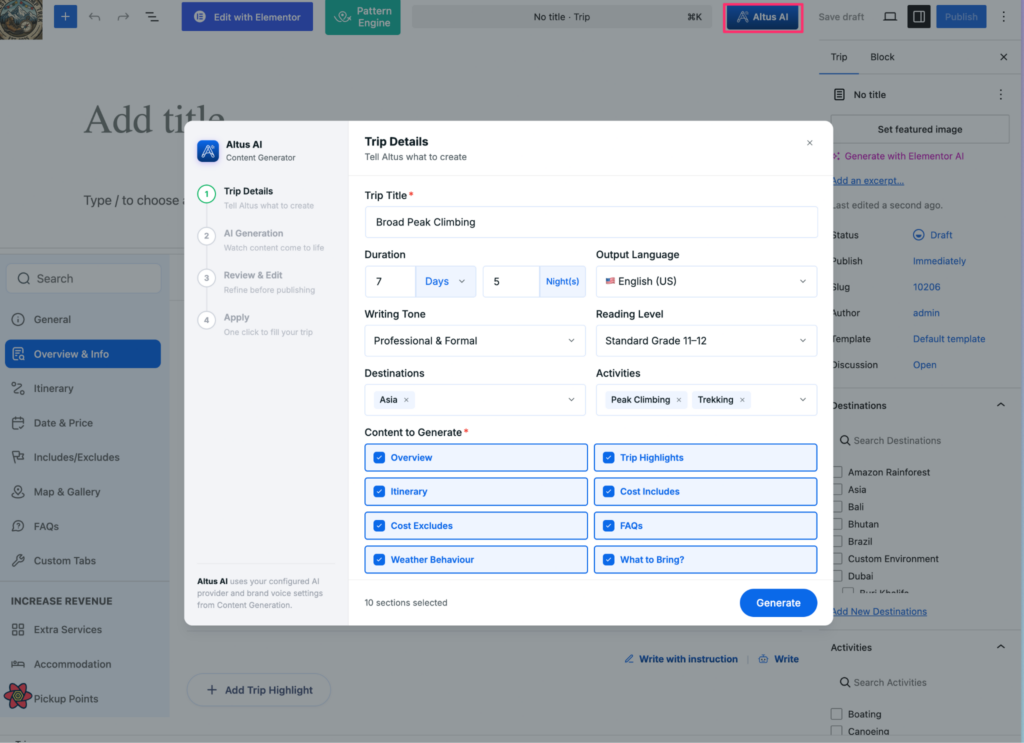Click the nights number input field
This screenshot has height=743, width=1024.
pyautogui.click(x=511, y=281)
